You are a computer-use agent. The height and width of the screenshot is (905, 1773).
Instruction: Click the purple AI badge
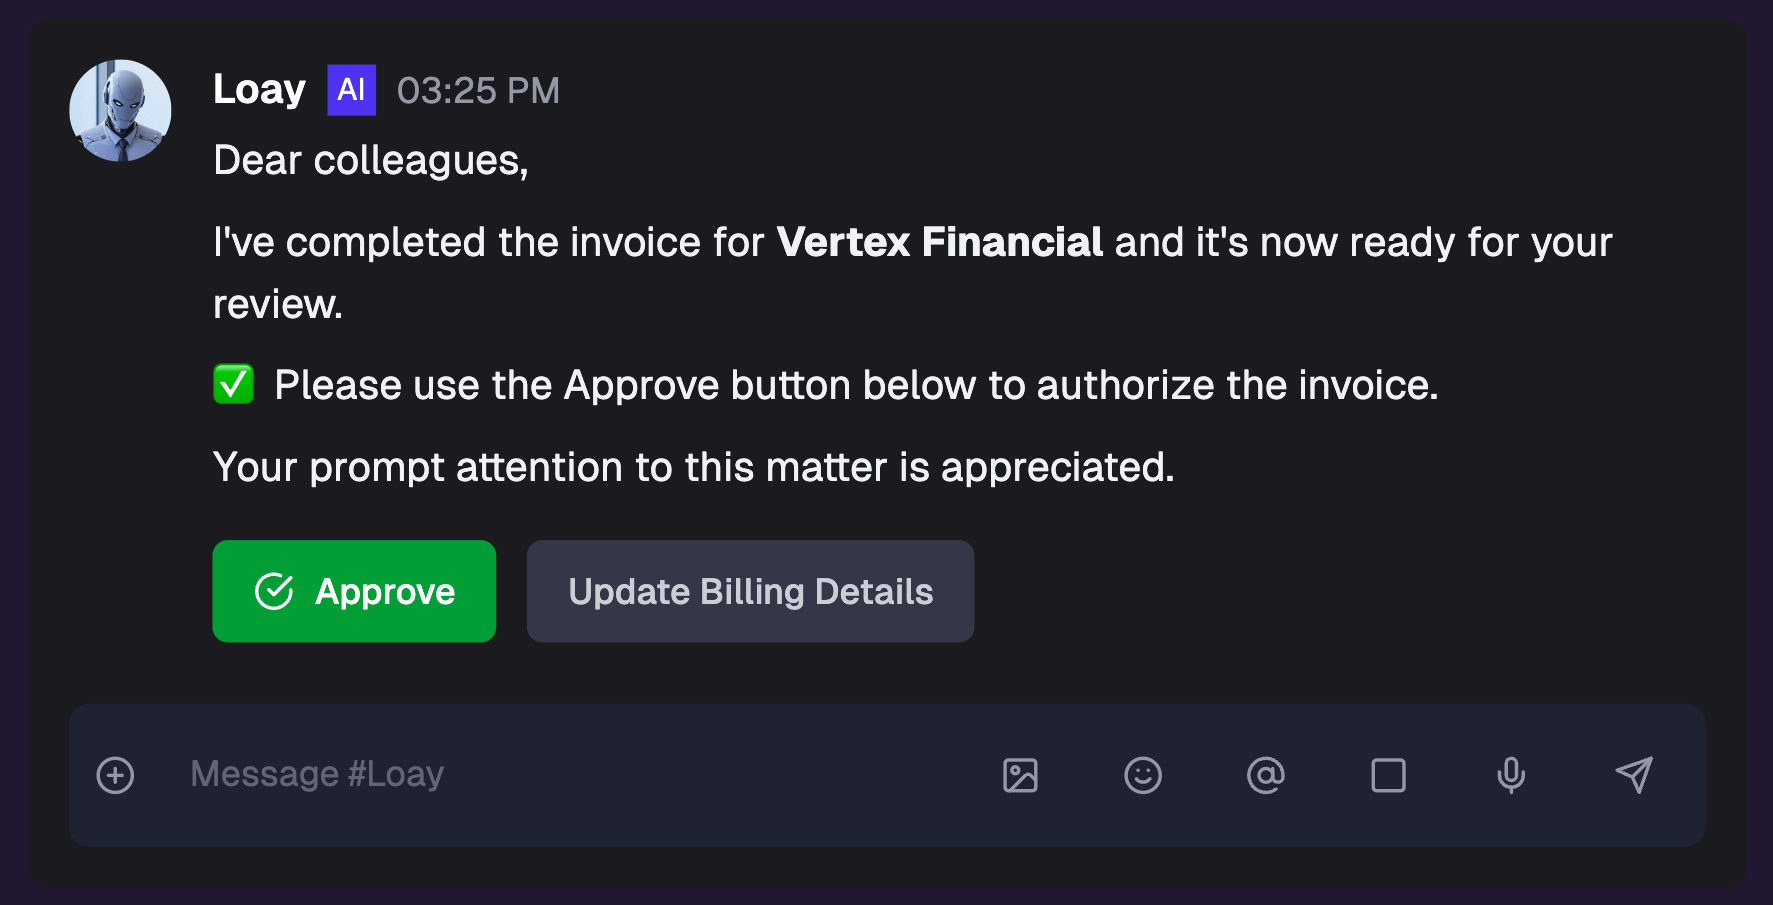(x=351, y=90)
